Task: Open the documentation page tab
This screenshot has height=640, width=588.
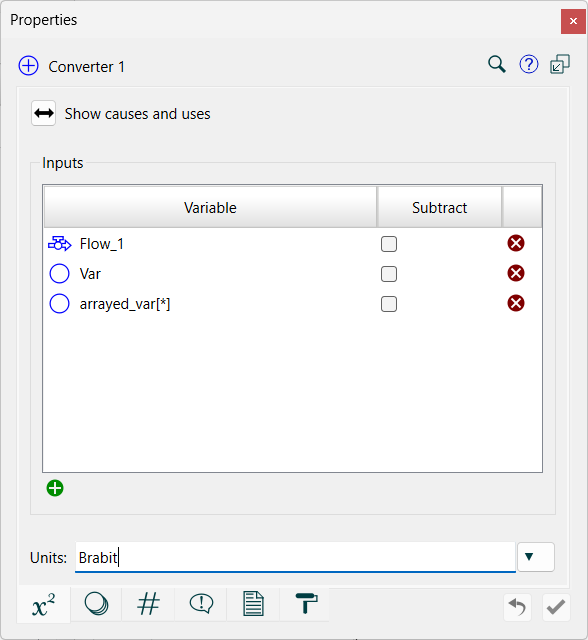Action: pyautogui.click(x=253, y=604)
